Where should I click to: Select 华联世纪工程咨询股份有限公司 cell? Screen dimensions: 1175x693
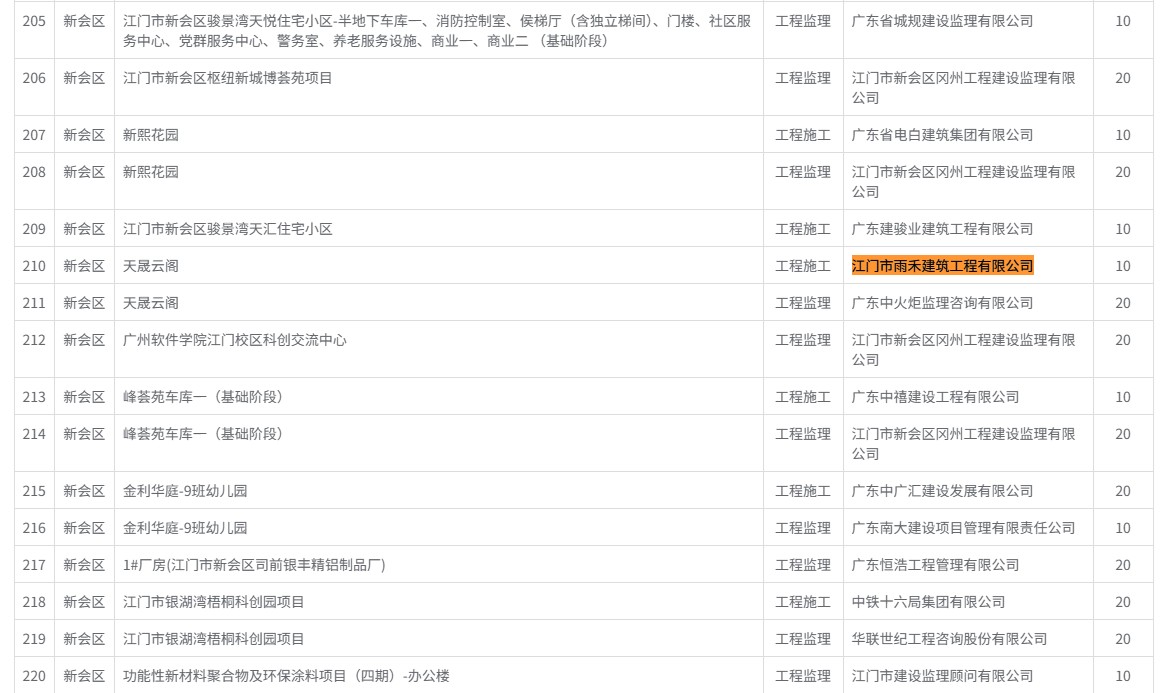pos(949,639)
